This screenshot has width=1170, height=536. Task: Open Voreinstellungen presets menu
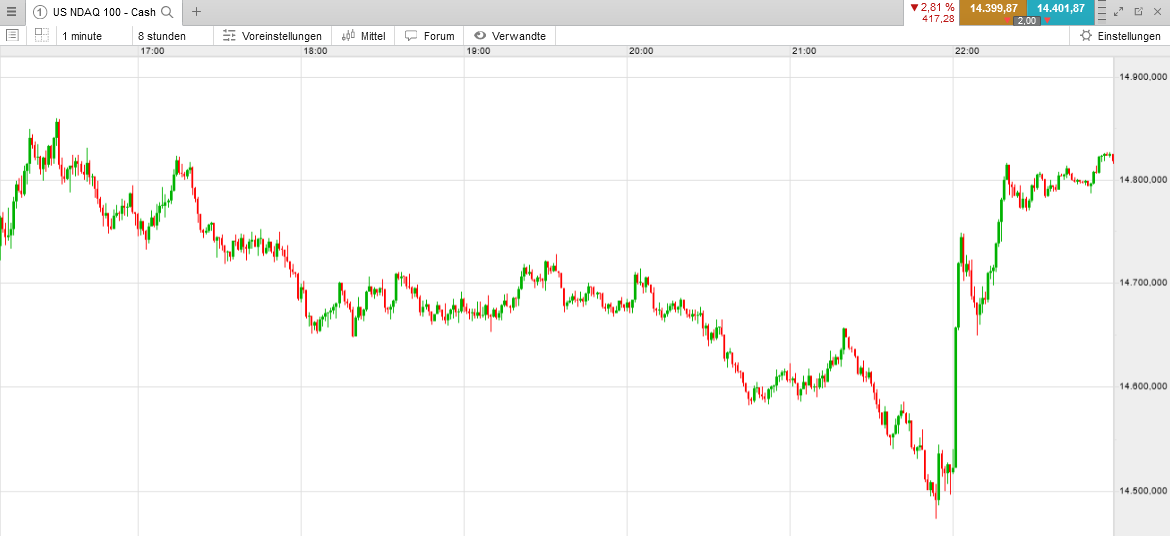pyautogui.click(x=272, y=36)
